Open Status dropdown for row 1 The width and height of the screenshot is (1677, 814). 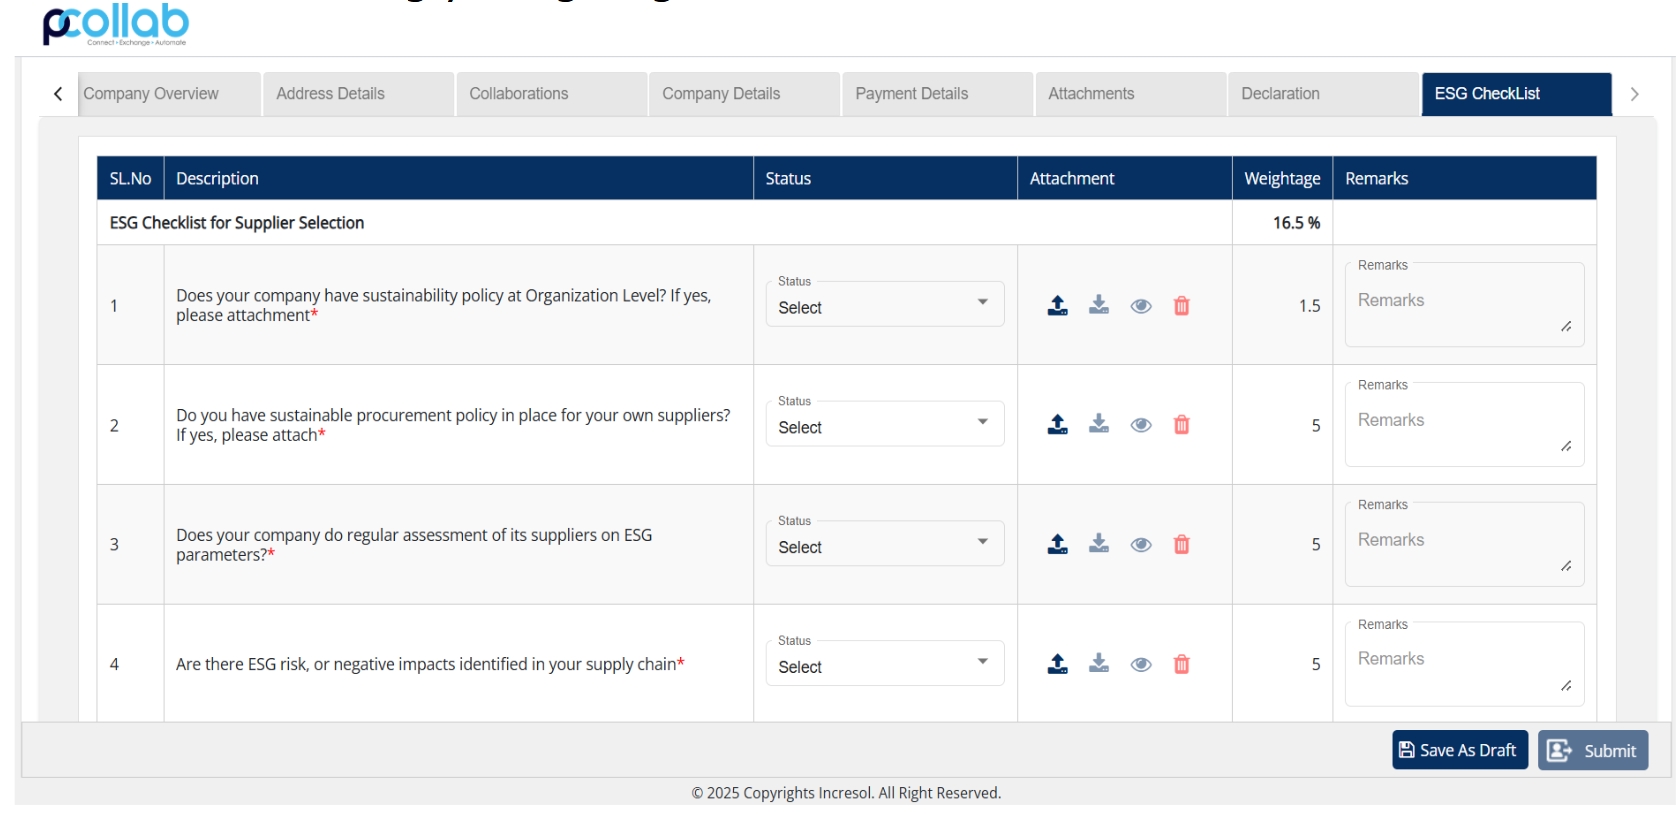(885, 304)
